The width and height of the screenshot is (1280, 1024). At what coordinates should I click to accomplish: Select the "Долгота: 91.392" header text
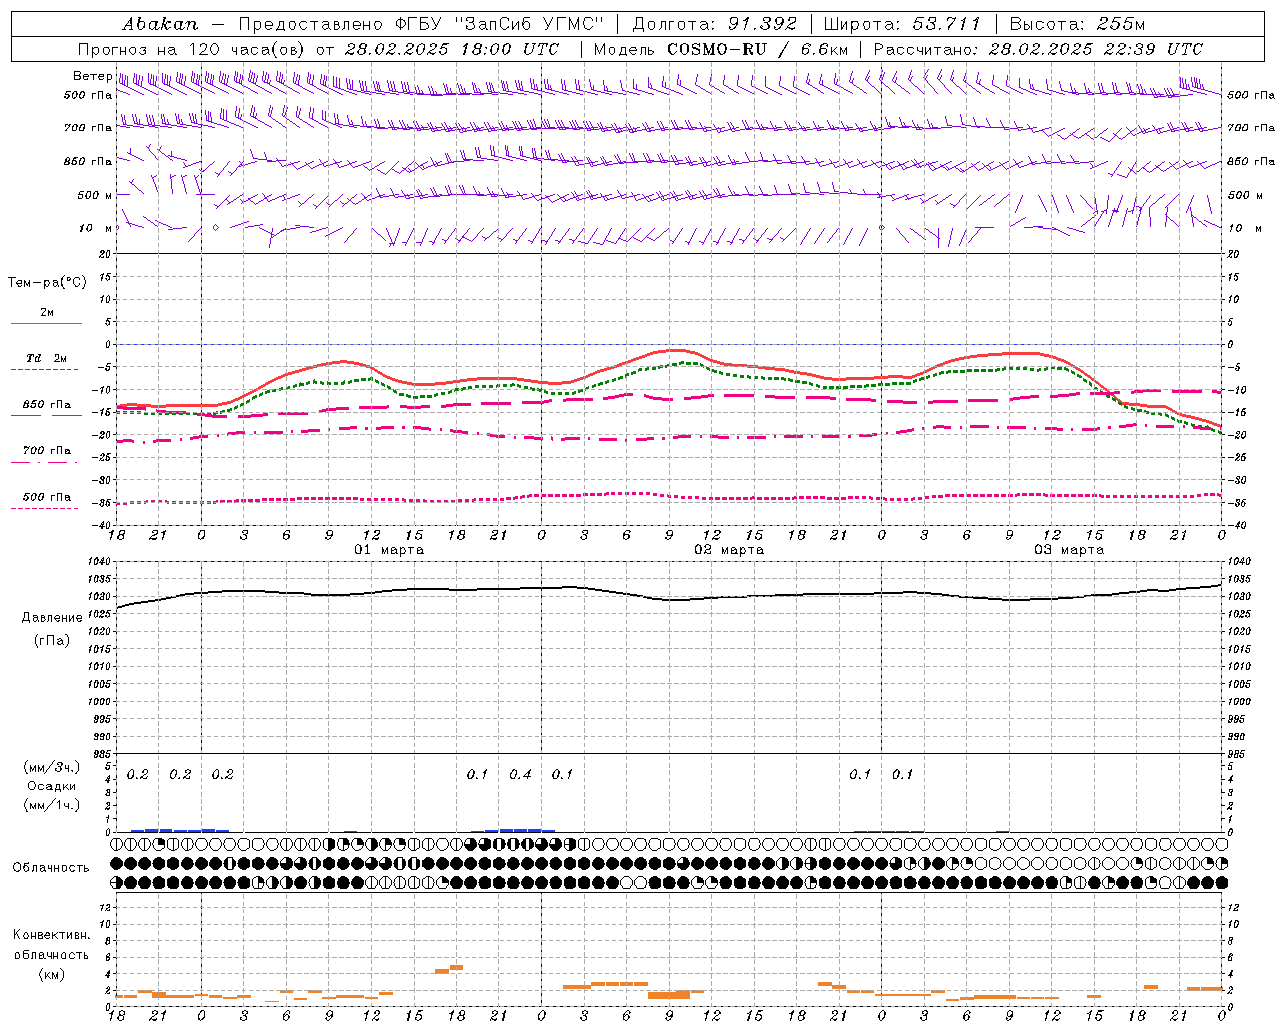tap(715, 24)
